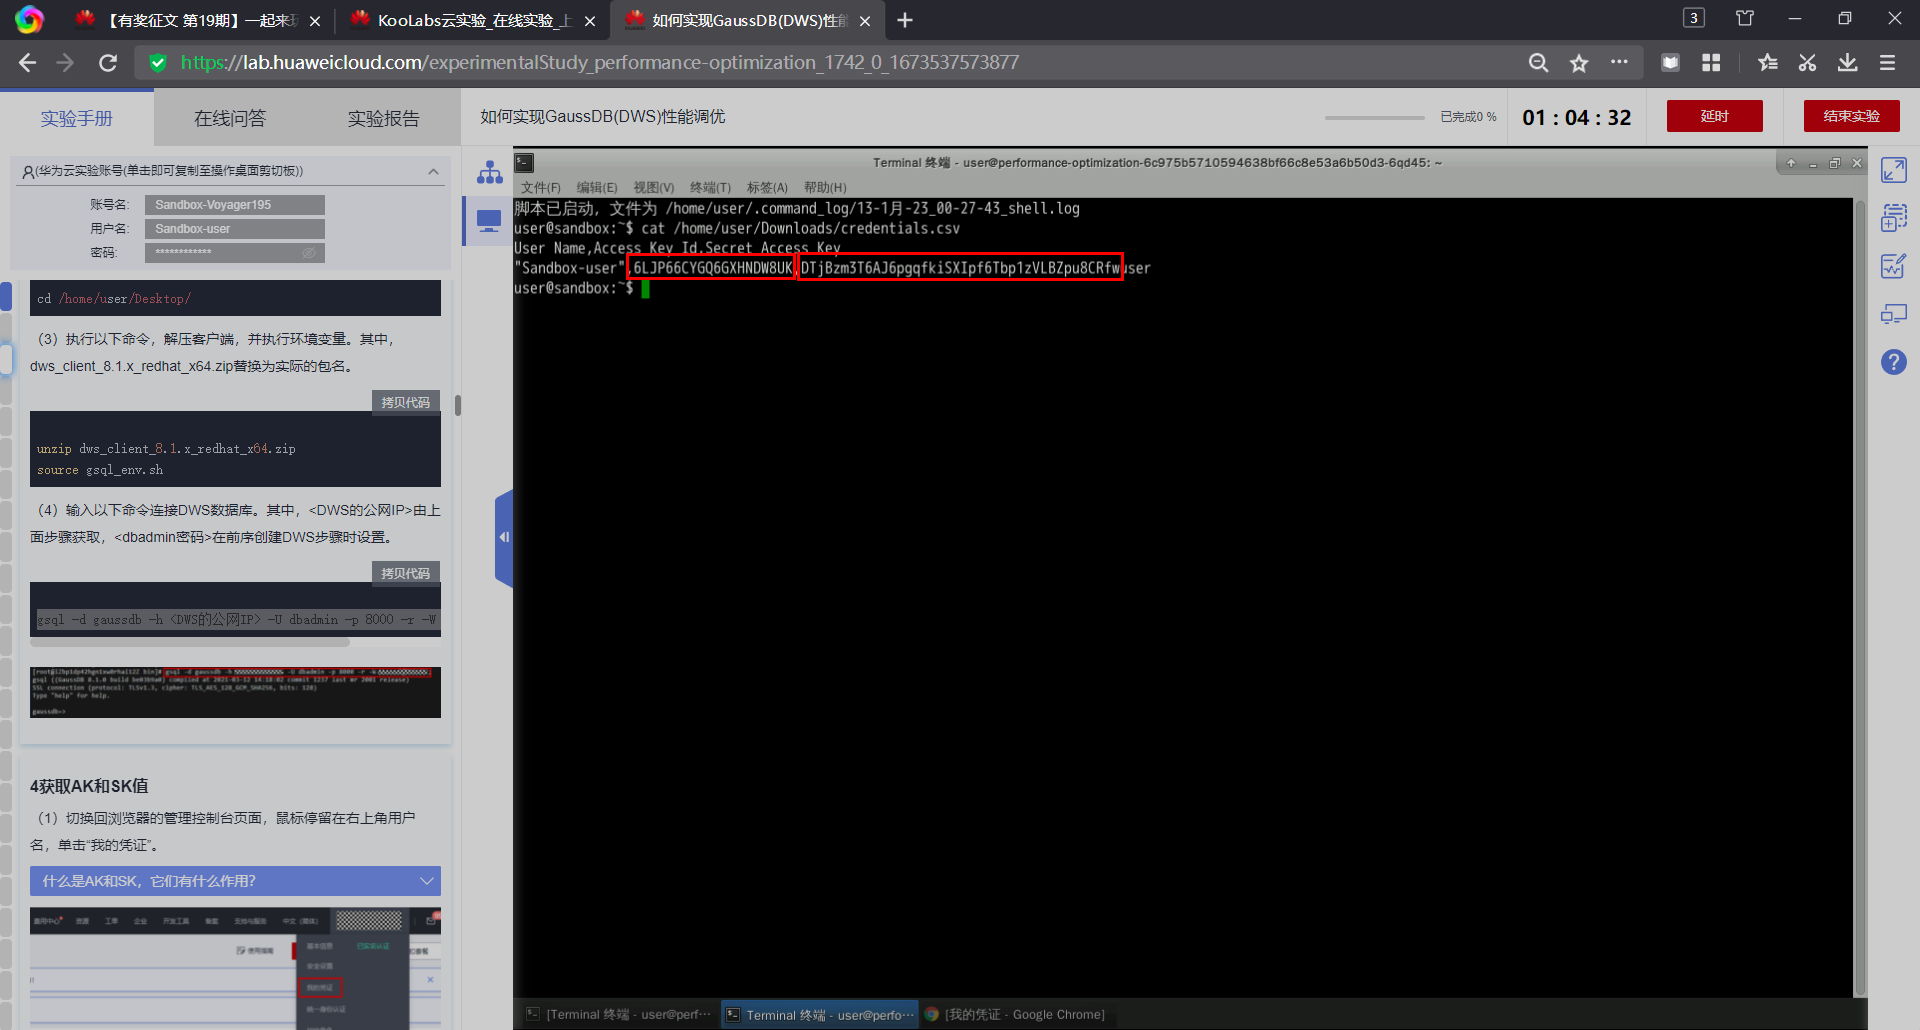Open the address bar three-dots menu
This screenshot has width=1920, height=1030.
coord(1619,62)
